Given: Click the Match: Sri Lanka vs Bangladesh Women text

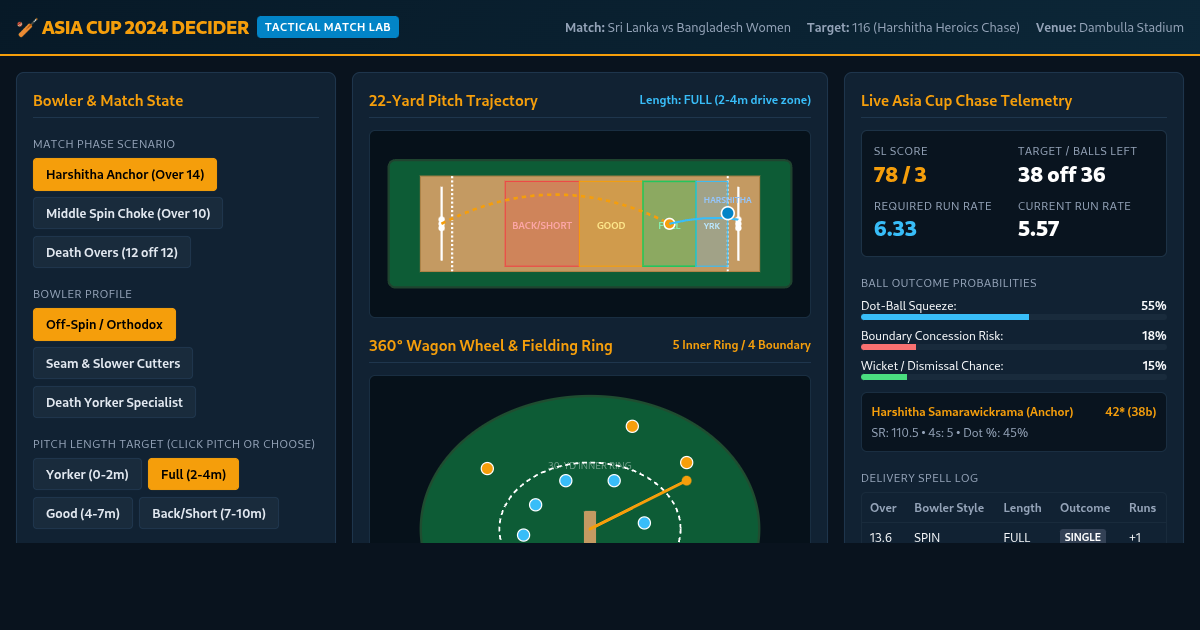Looking at the screenshot, I should (678, 28).
